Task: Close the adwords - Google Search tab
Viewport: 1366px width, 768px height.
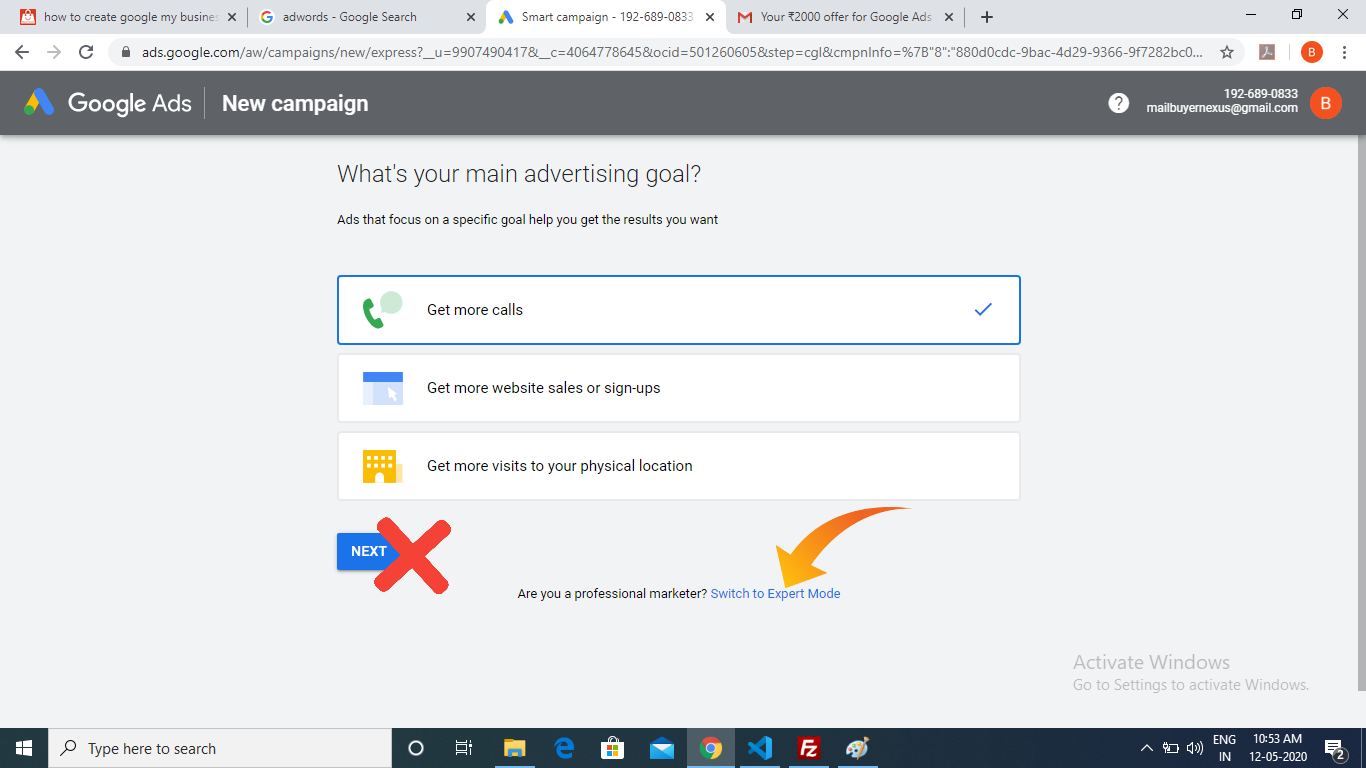Action: (471, 17)
